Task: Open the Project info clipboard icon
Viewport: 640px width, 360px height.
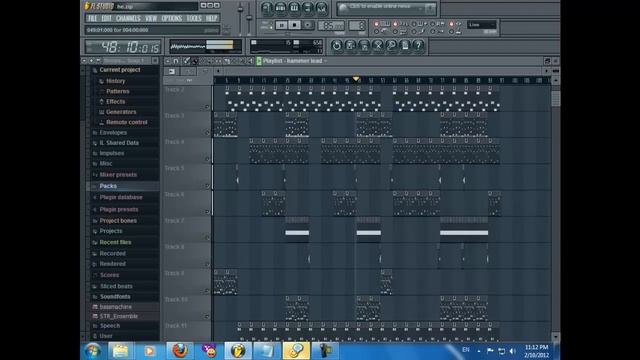Action: [405, 45]
